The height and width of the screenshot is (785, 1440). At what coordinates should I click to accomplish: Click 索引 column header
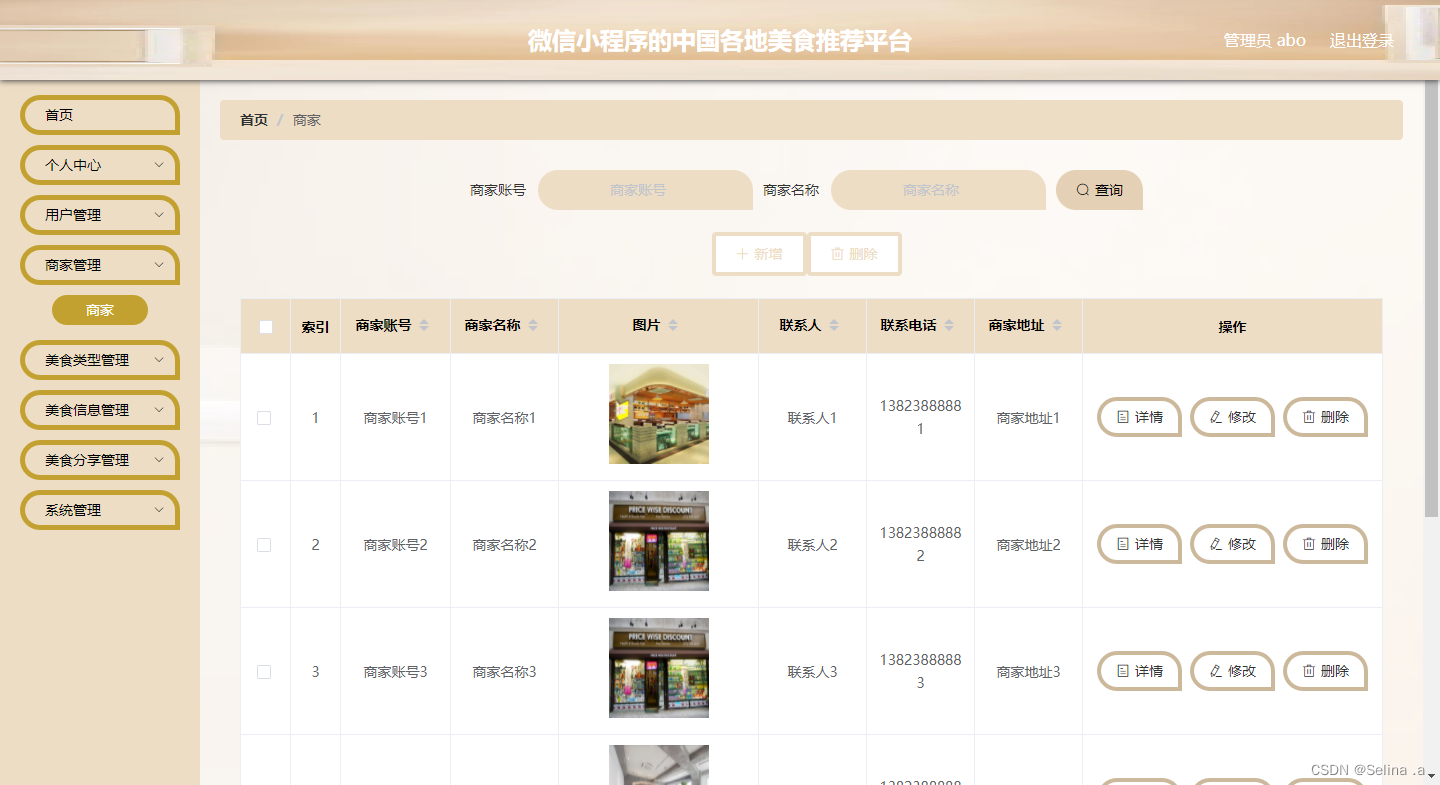tap(315, 327)
